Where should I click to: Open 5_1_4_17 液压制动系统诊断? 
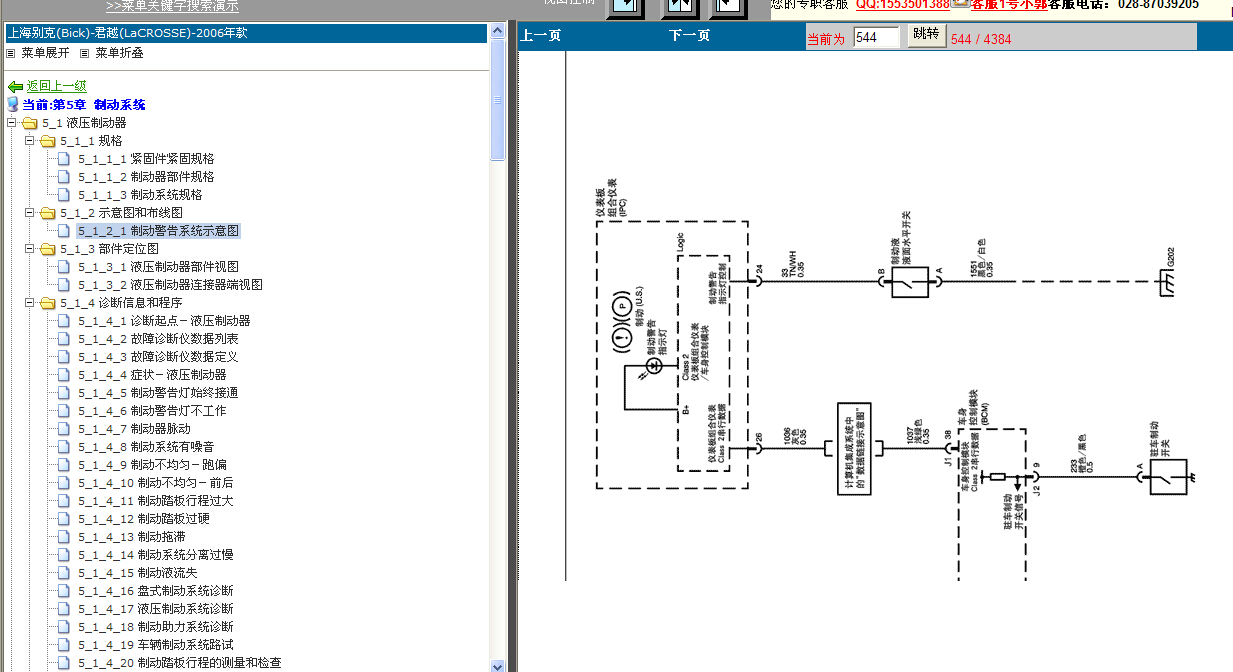coord(156,609)
